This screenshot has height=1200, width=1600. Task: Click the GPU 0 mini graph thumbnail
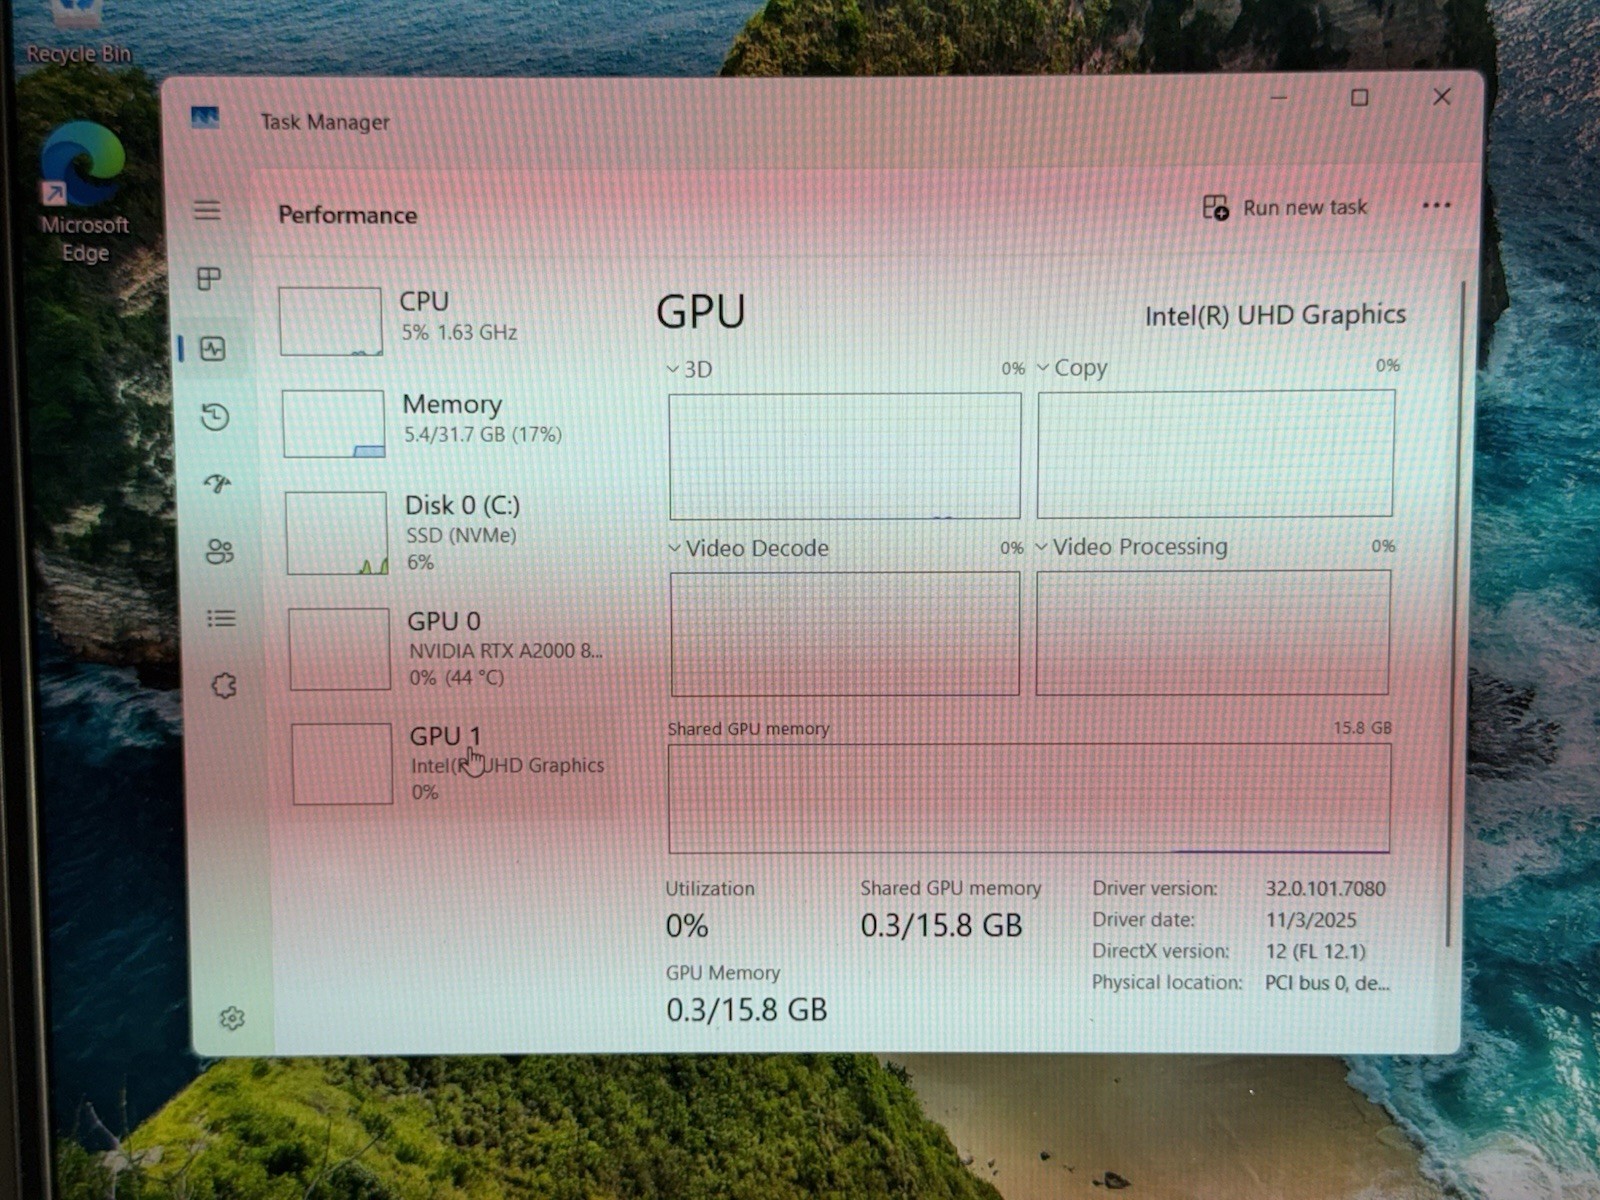pyautogui.click(x=339, y=649)
